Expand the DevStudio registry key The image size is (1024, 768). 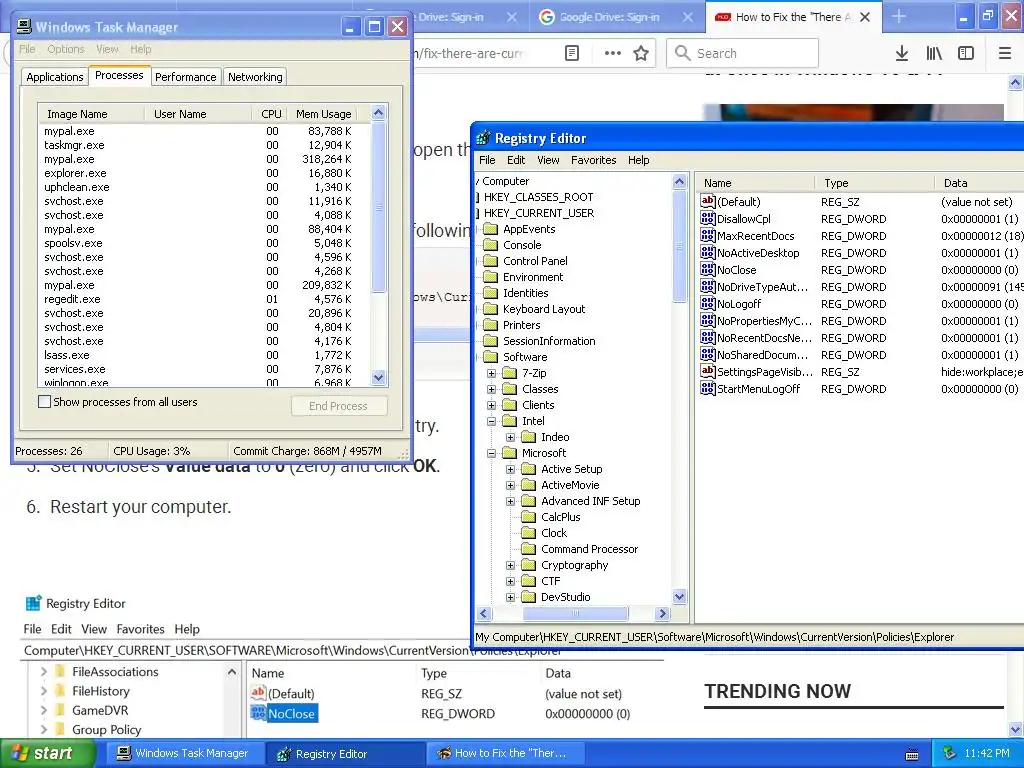pos(511,597)
